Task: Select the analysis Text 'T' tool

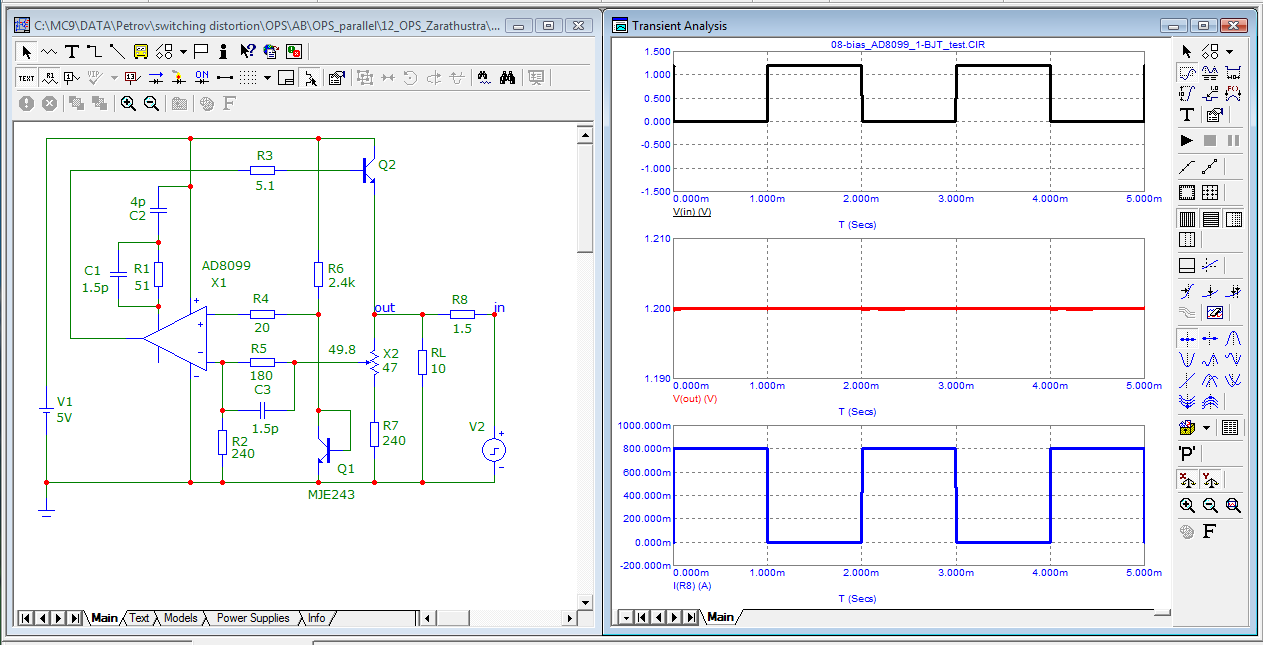Action: (1187, 115)
